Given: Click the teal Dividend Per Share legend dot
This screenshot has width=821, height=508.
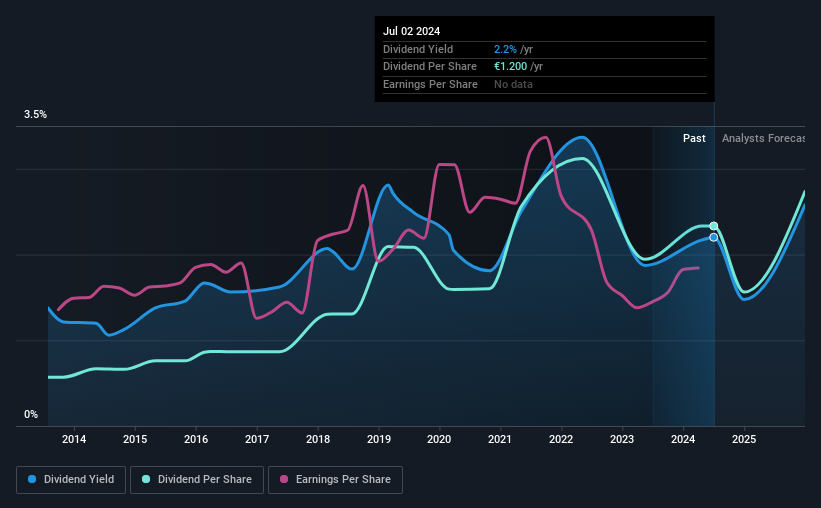Looking at the screenshot, I should pyautogui.click(x=146, y=479).
